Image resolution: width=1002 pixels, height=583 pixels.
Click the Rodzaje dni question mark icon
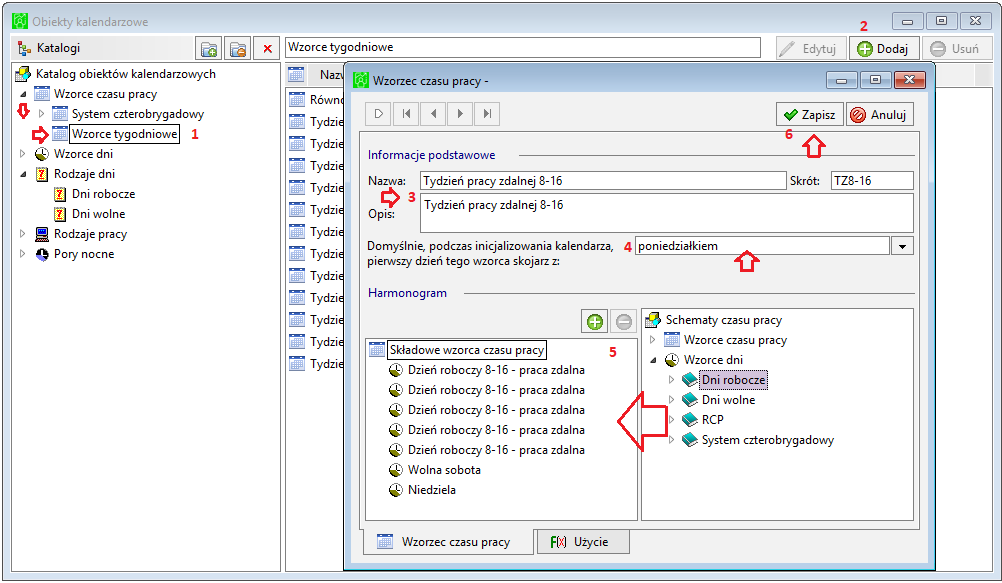pyautogui.click(x=42, y=174)
